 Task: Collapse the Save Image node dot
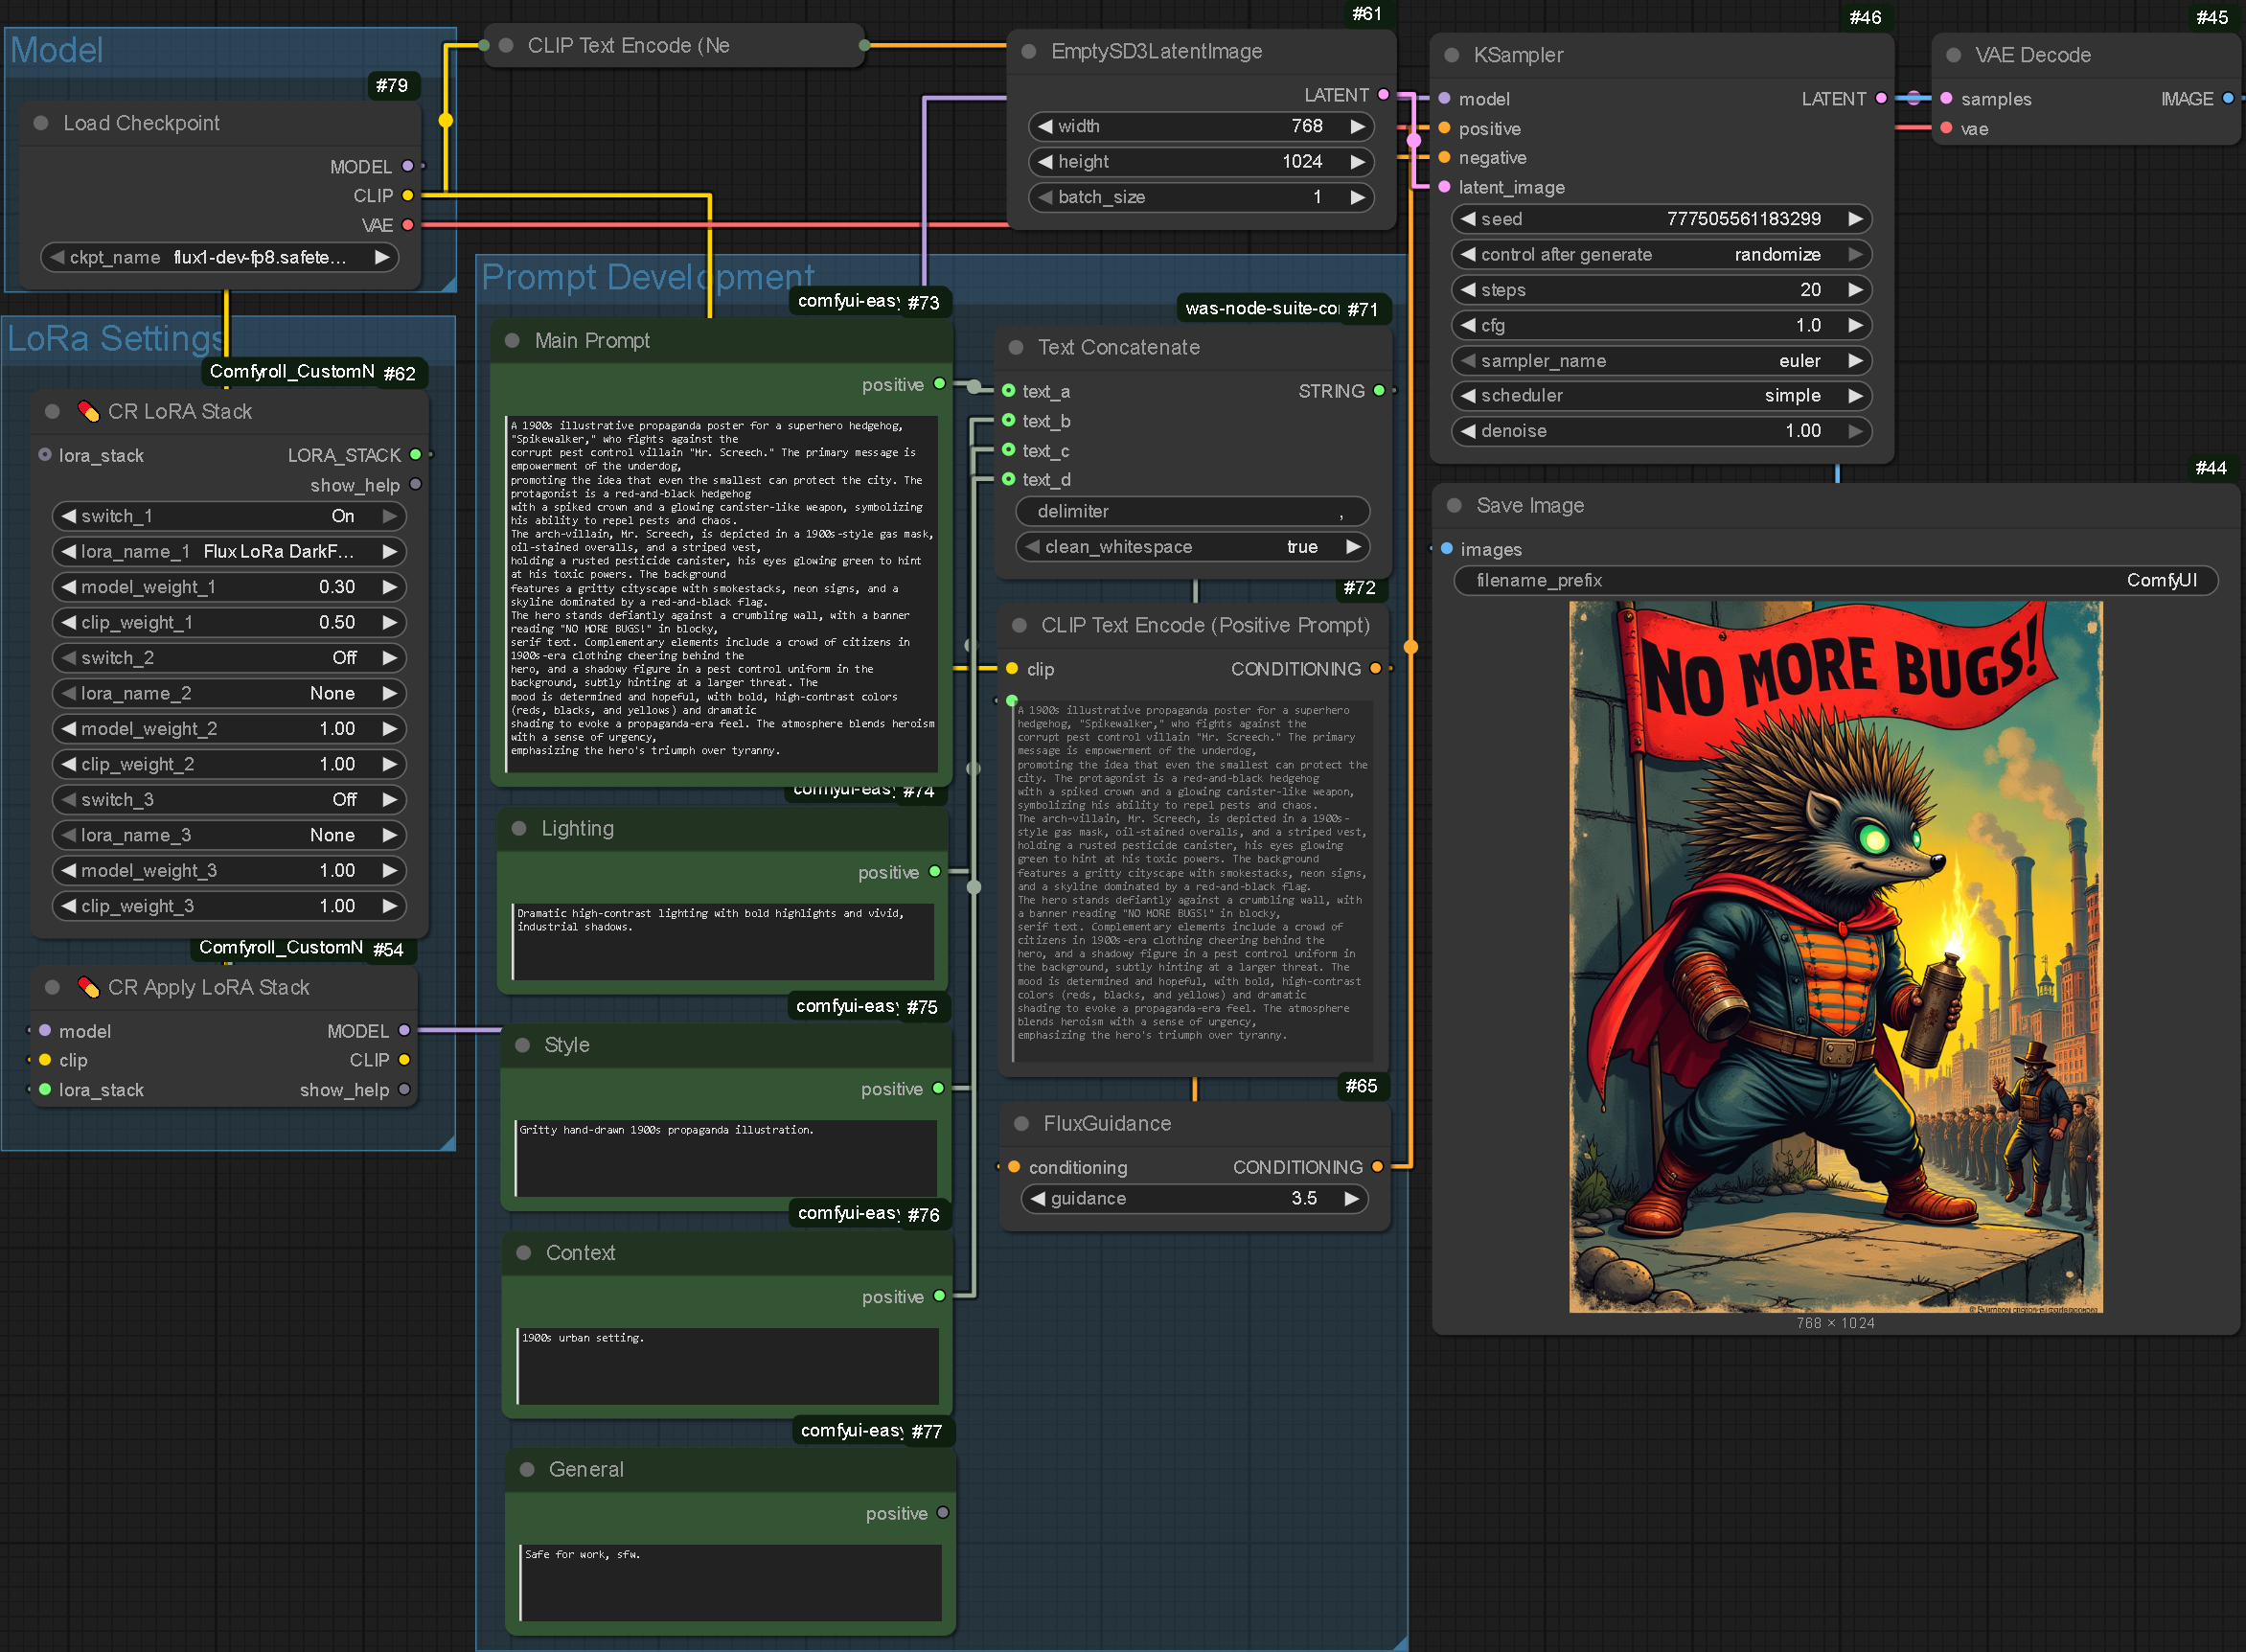pos(1455,506)
